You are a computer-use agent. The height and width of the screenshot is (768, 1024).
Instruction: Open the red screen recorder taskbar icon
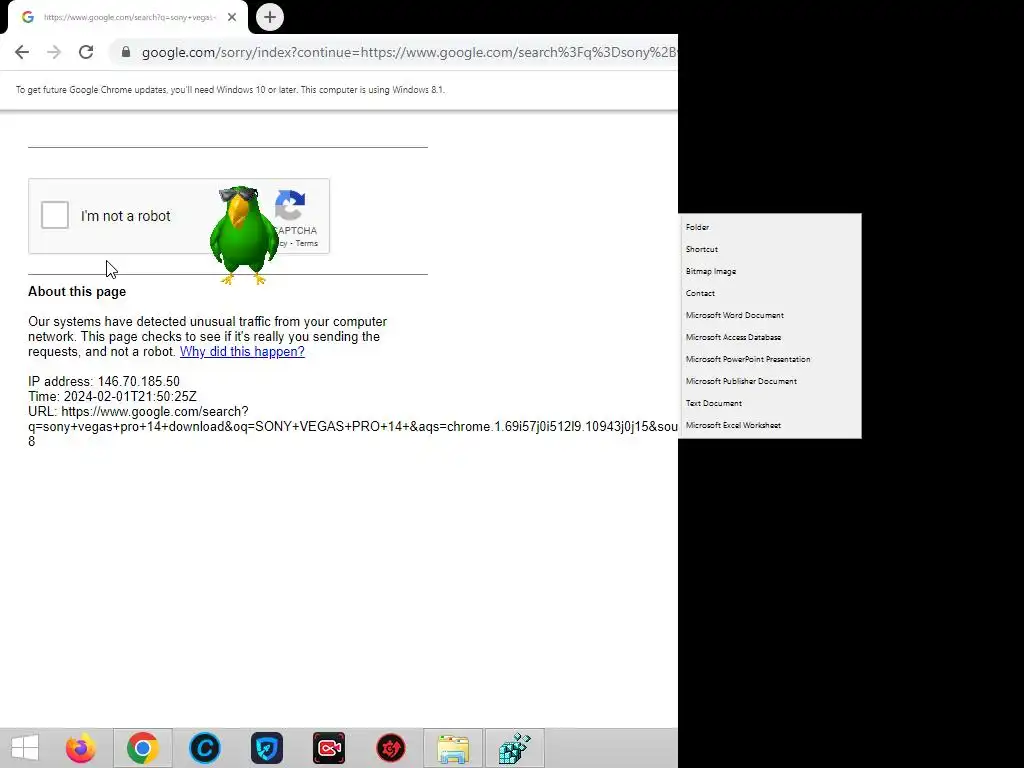(x=329, y=748)
